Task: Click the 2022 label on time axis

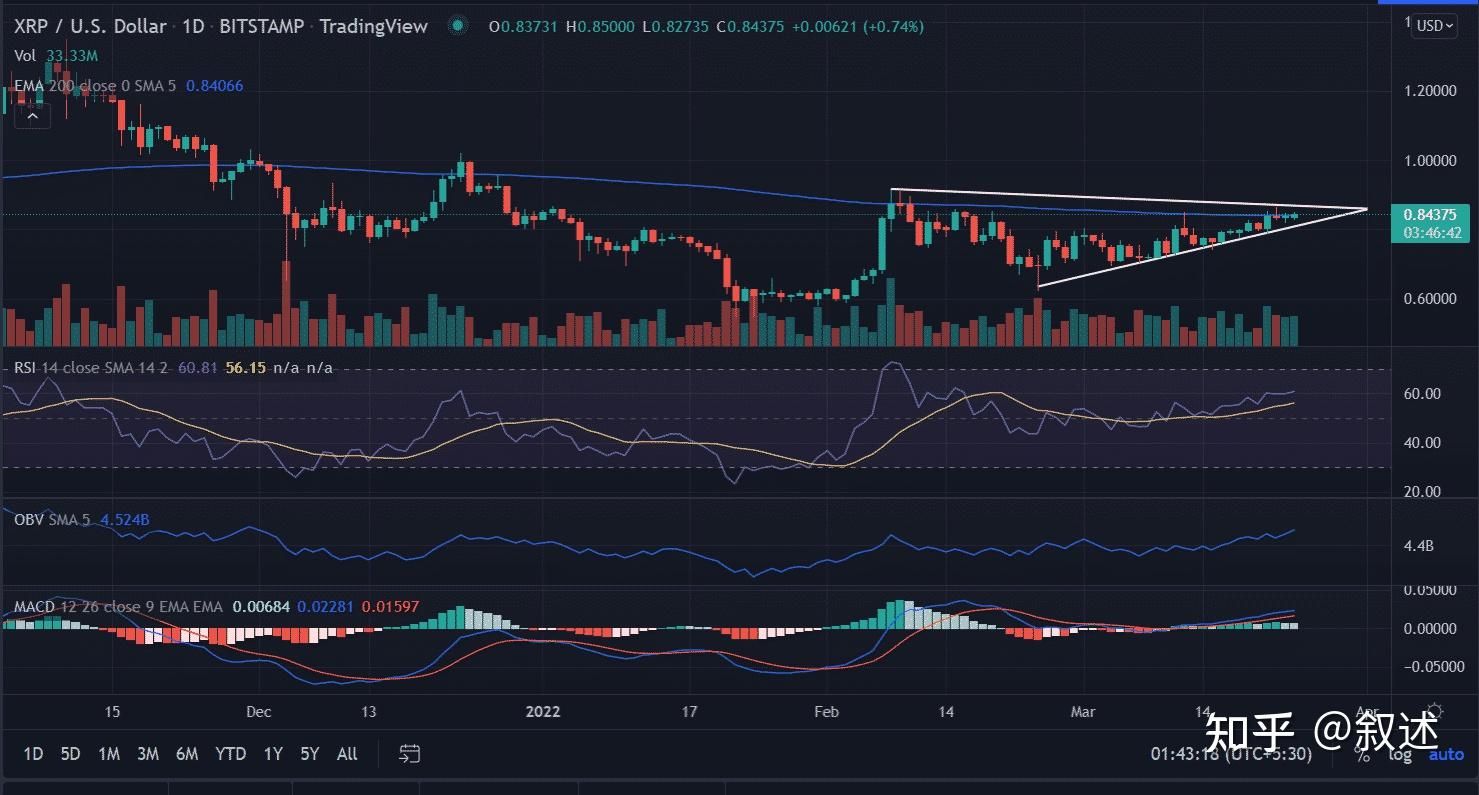Action: tap(543, 712)
